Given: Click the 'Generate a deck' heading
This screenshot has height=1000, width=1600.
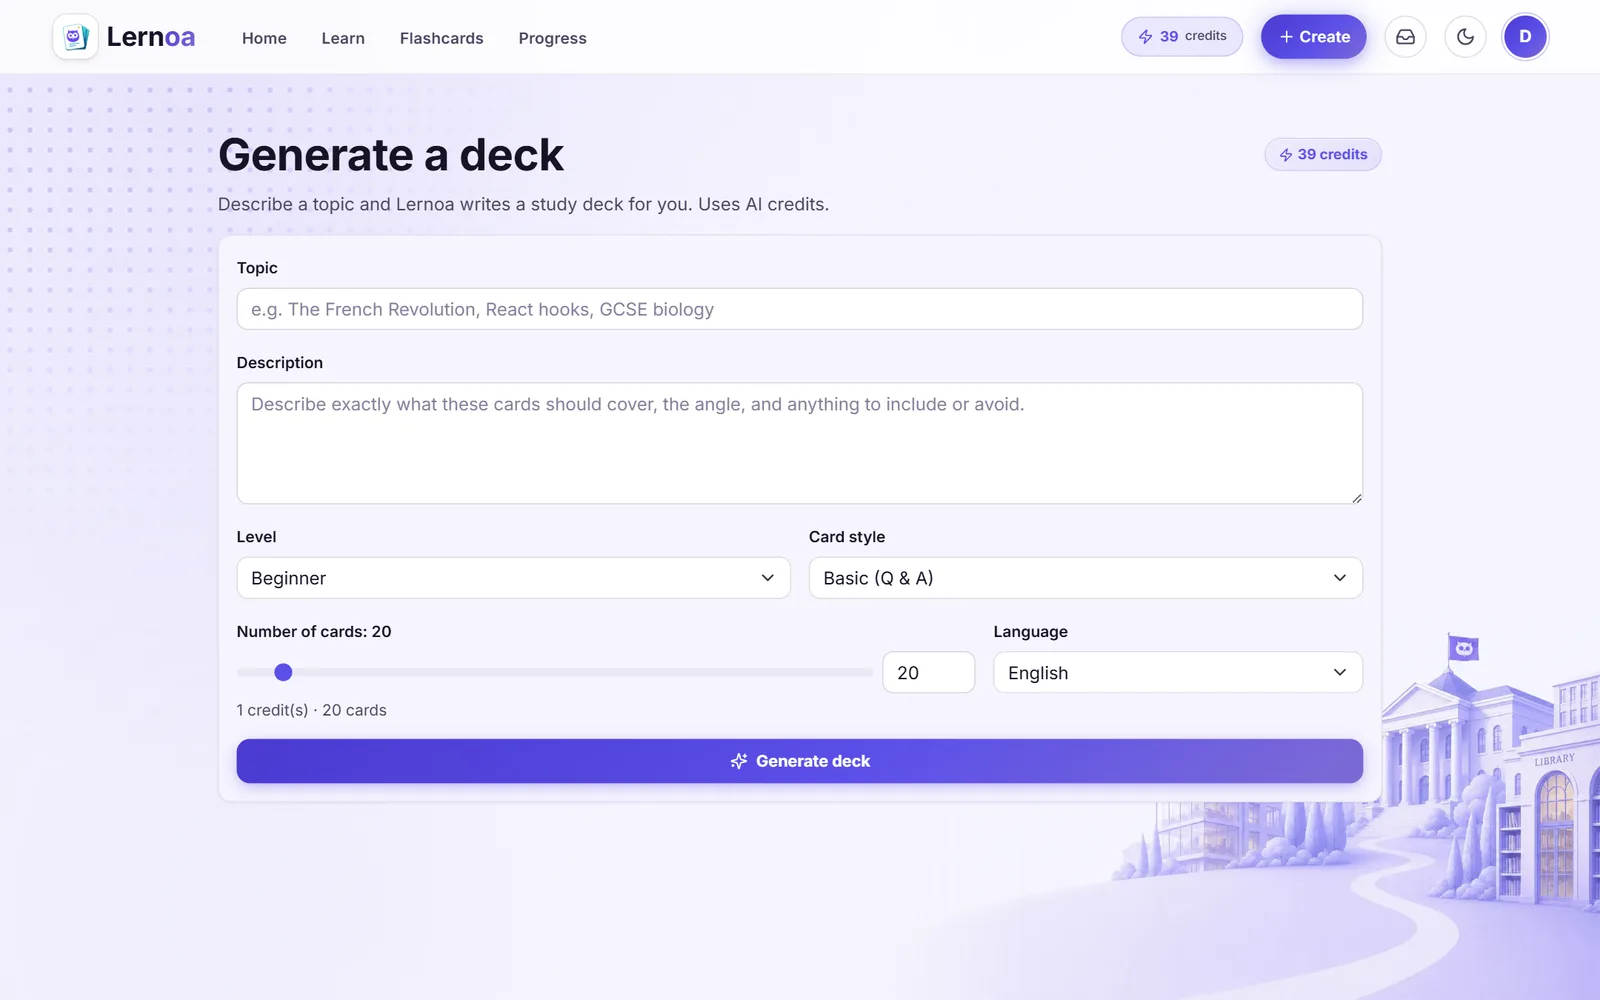Looking at the screenshot, I should 391,155.
